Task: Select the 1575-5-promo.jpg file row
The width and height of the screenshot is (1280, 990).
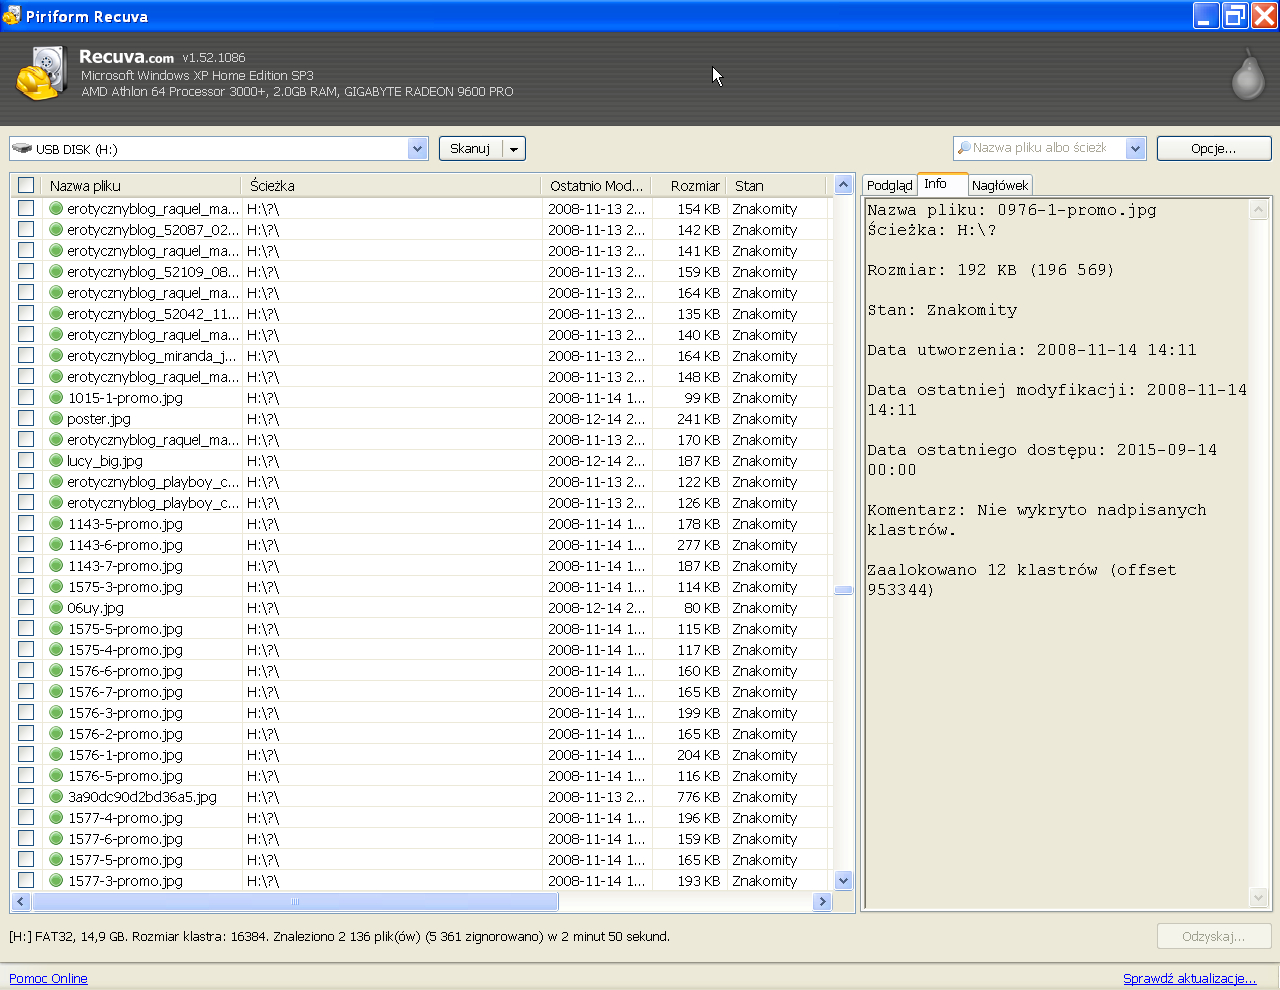Action: pos(421,629)
